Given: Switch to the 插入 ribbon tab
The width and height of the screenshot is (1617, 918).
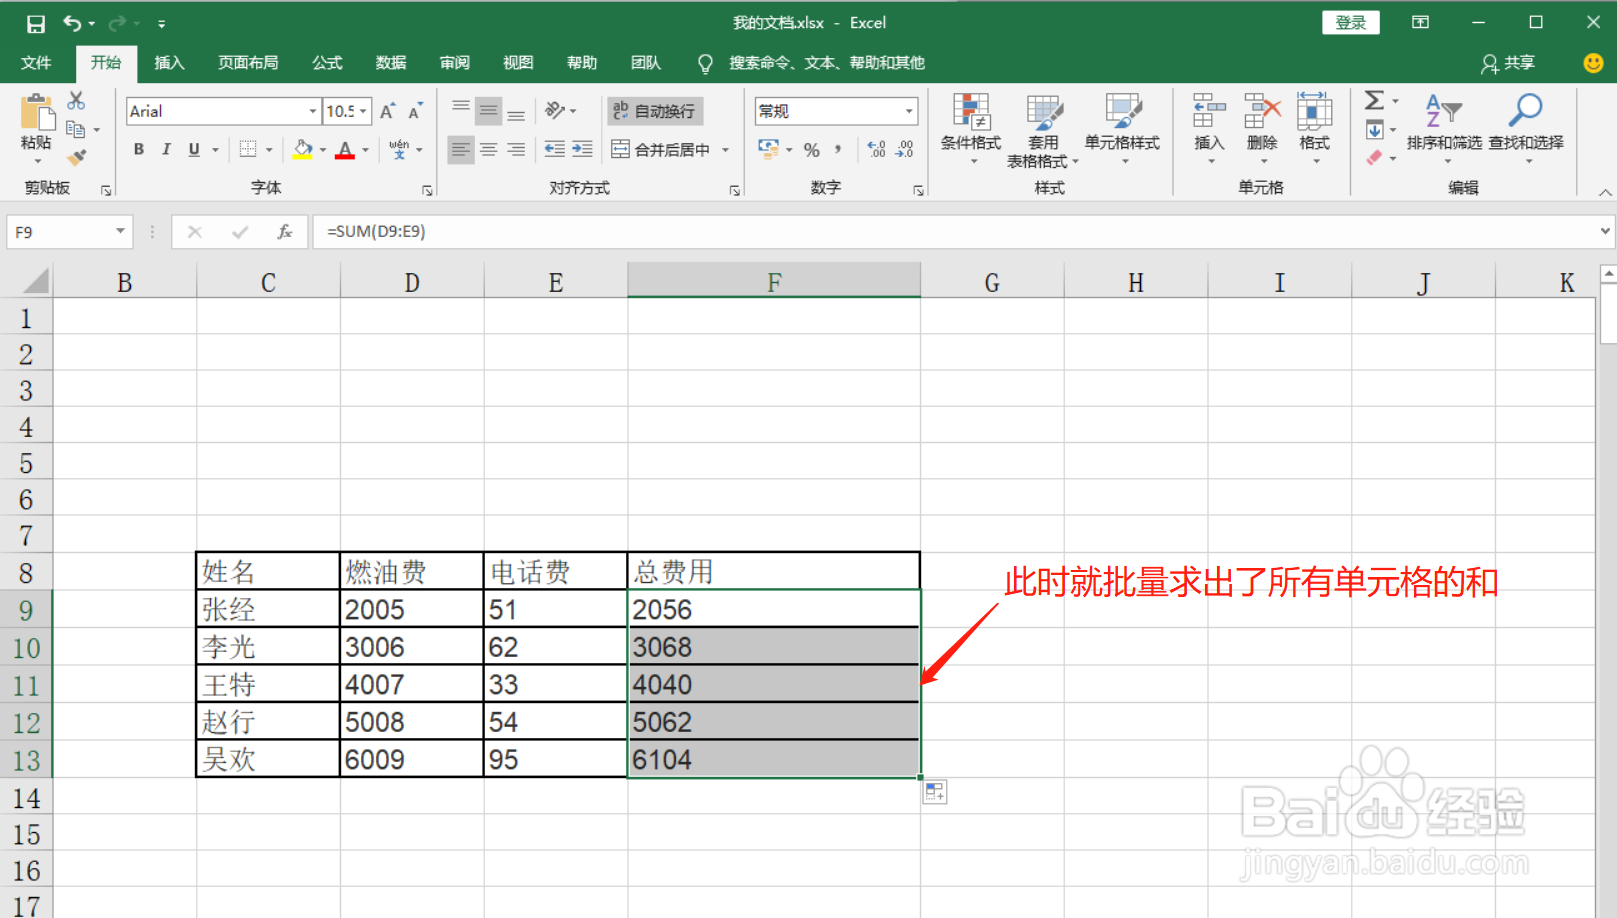Looking at the screenshot, I should pyautogui.click(x=169, y=62).
